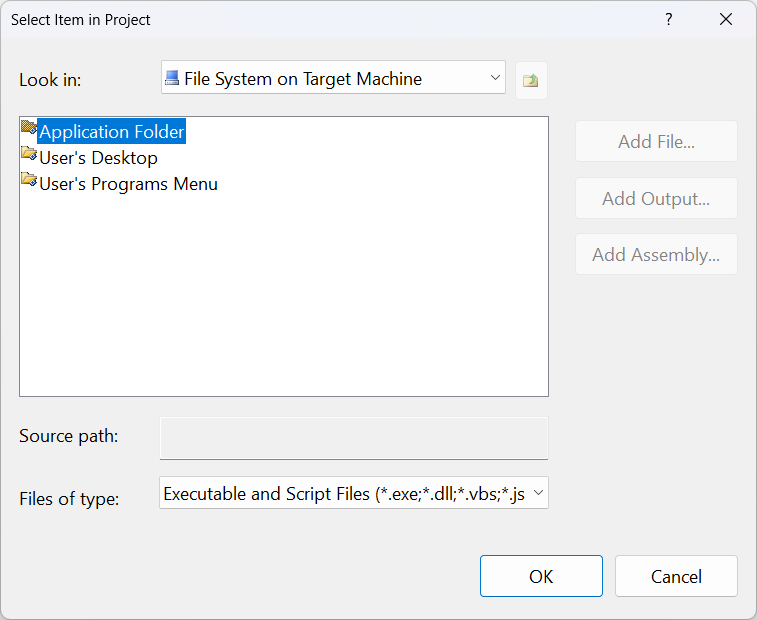The width and height of the screenshot is (757, 620).
Task: Open the Files of type dropdown arrow
Action: pyautogui.click(x=538, y=493)
